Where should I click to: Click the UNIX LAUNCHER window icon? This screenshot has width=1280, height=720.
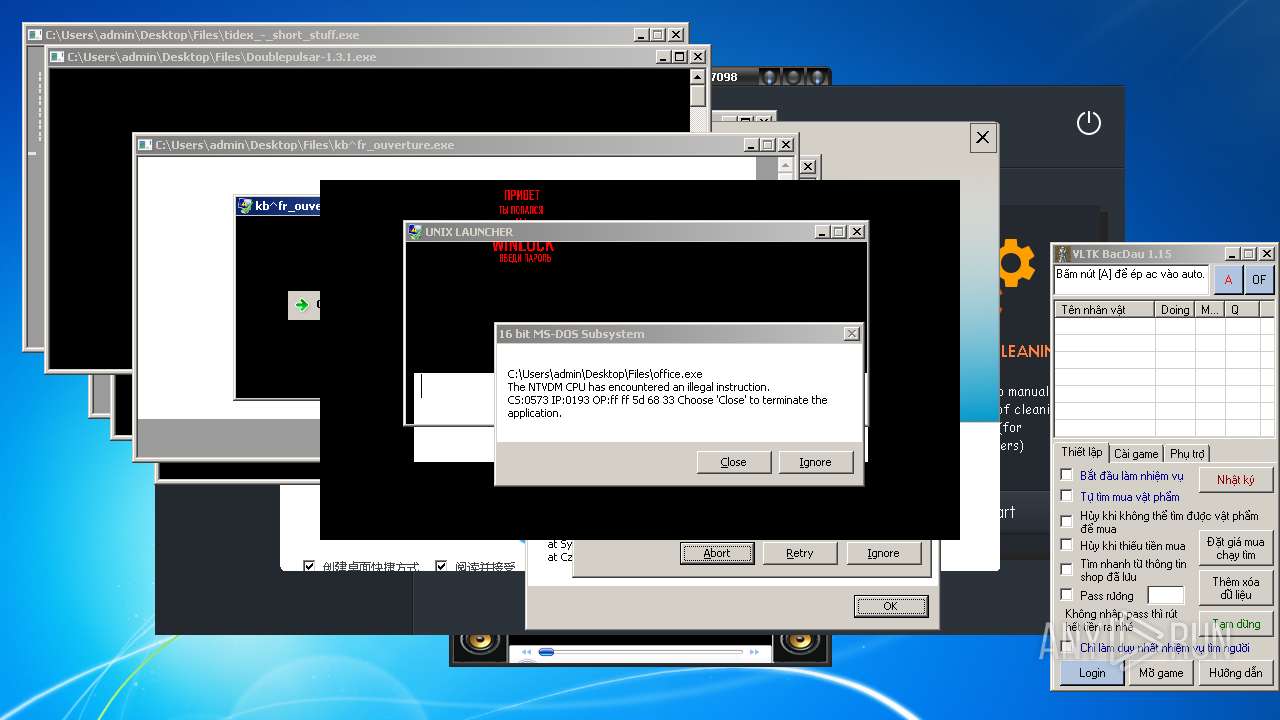415,232
